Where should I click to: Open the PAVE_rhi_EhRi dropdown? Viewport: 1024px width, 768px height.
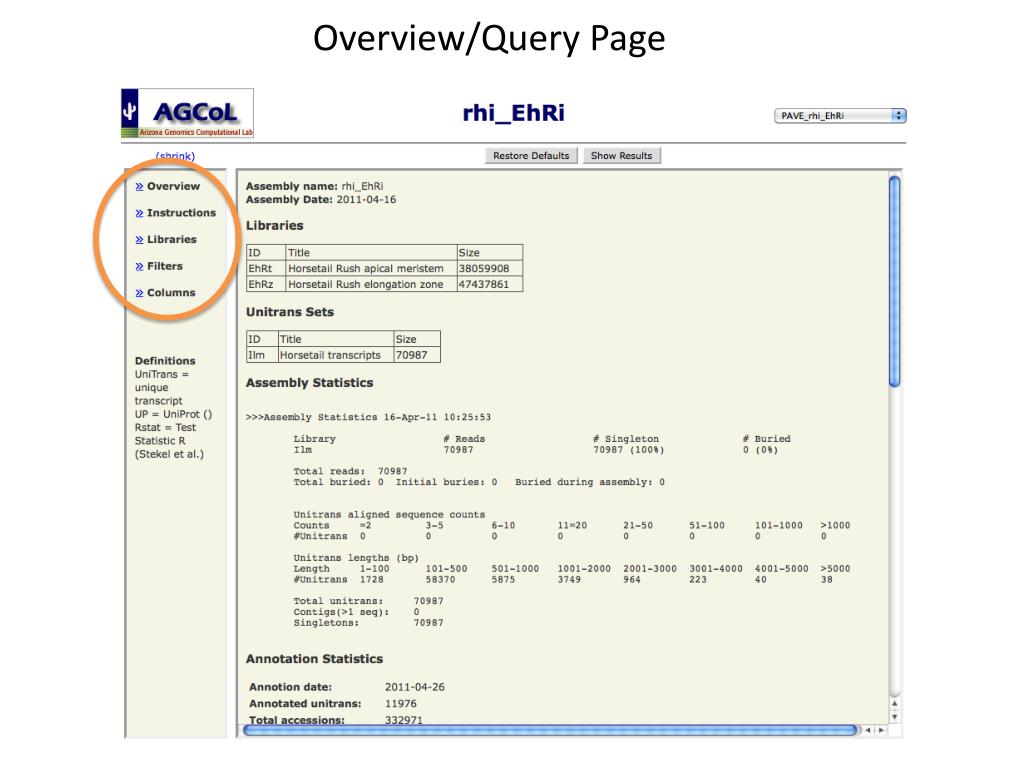click(x=840, y=116)
